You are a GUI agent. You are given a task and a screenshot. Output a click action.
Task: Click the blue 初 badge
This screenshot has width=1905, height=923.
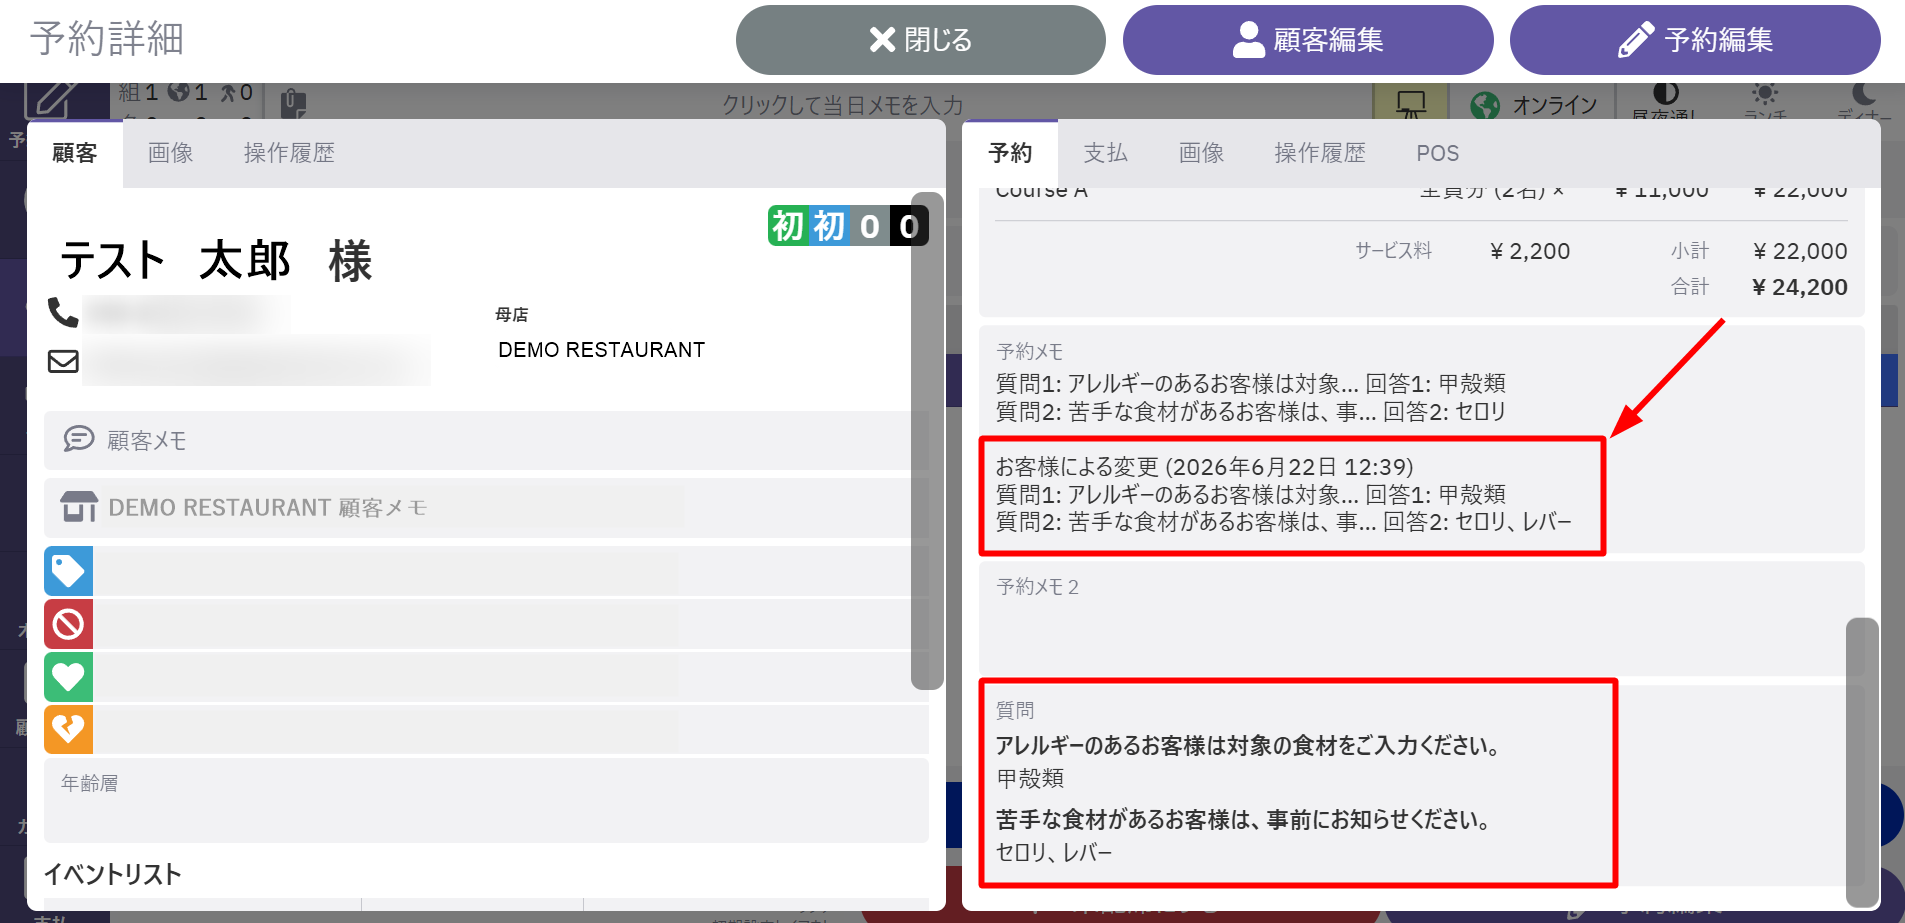pyautogui.click(x=829, y=226)
